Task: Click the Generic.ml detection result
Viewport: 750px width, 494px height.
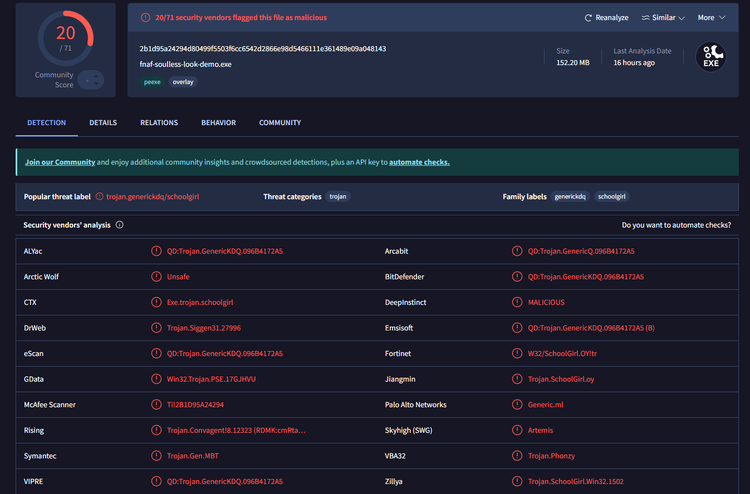Action: (x=545, y=405)
